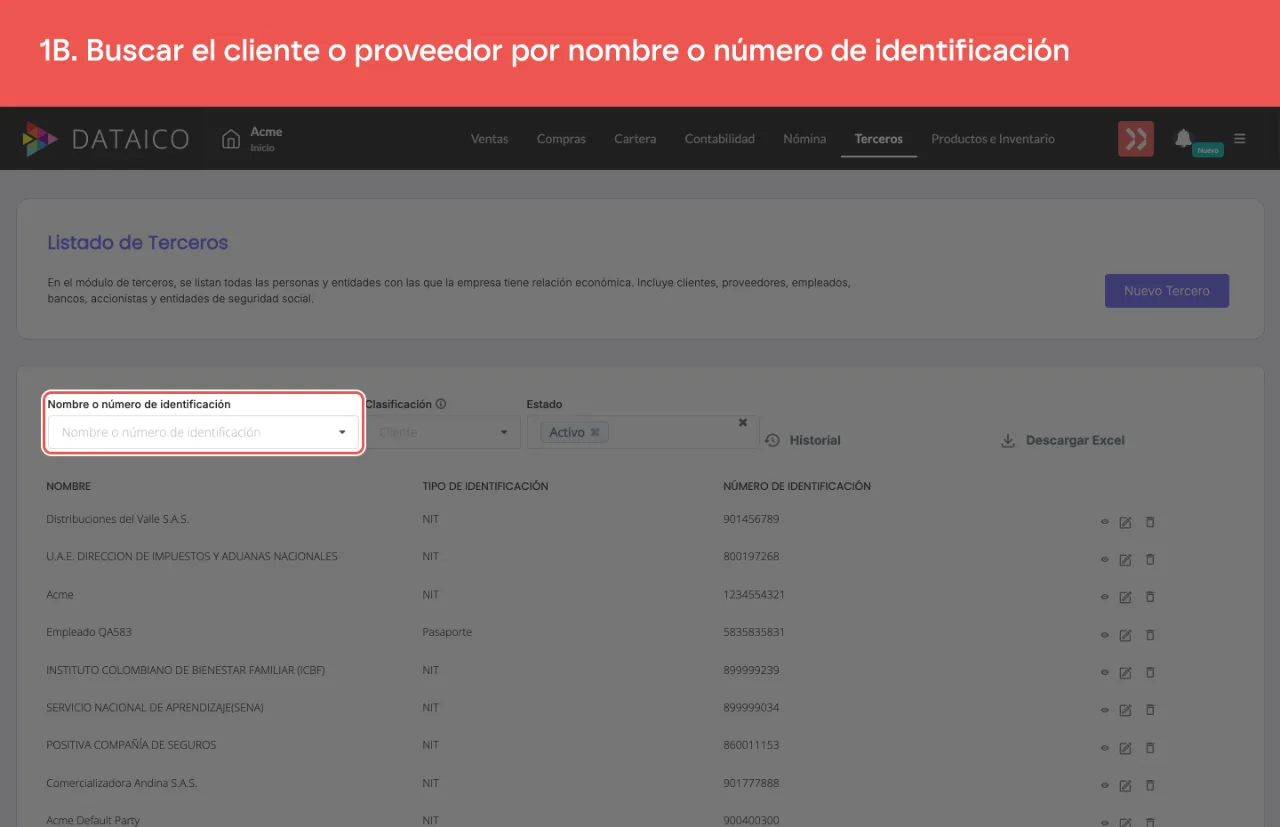
Task: Select the number 800197268
Action: click(751, 556)
